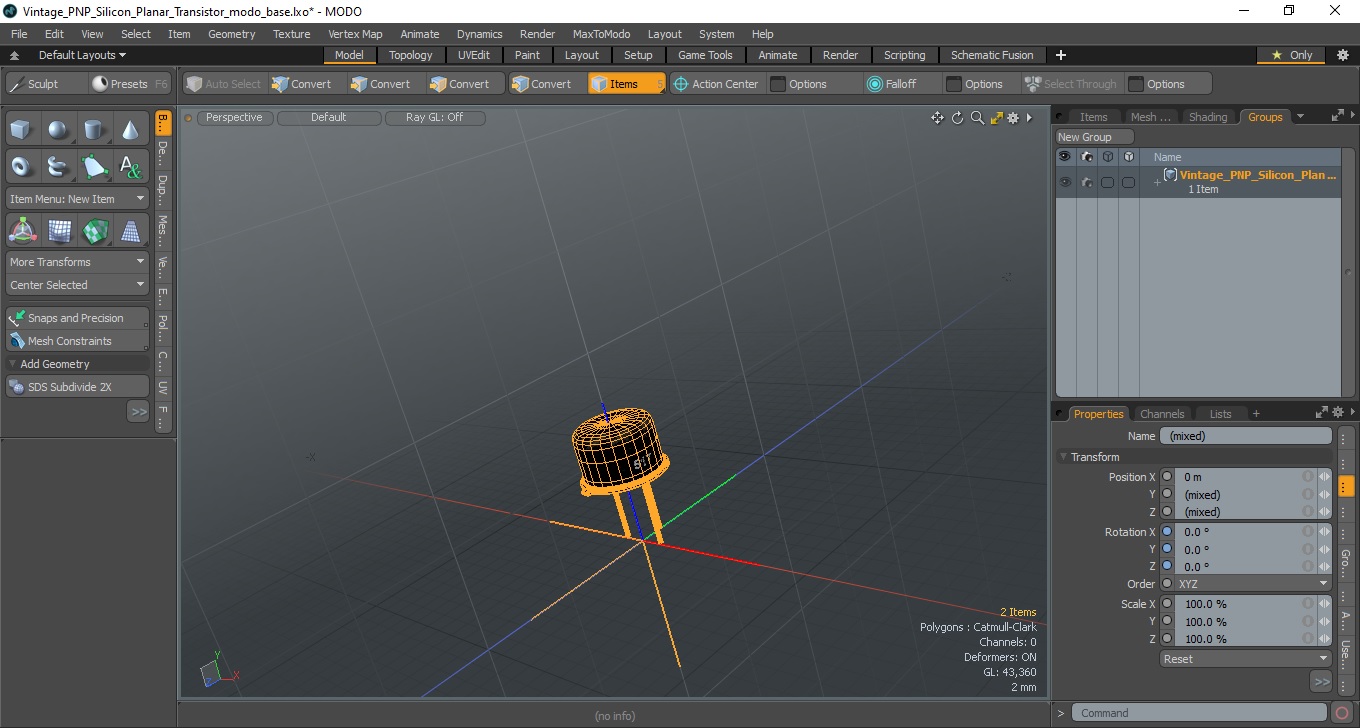Image resolution: width=1360 pixels, height=728 pixels.
Task: Open the More Transforms dropdown
Action: click(77, 262)
